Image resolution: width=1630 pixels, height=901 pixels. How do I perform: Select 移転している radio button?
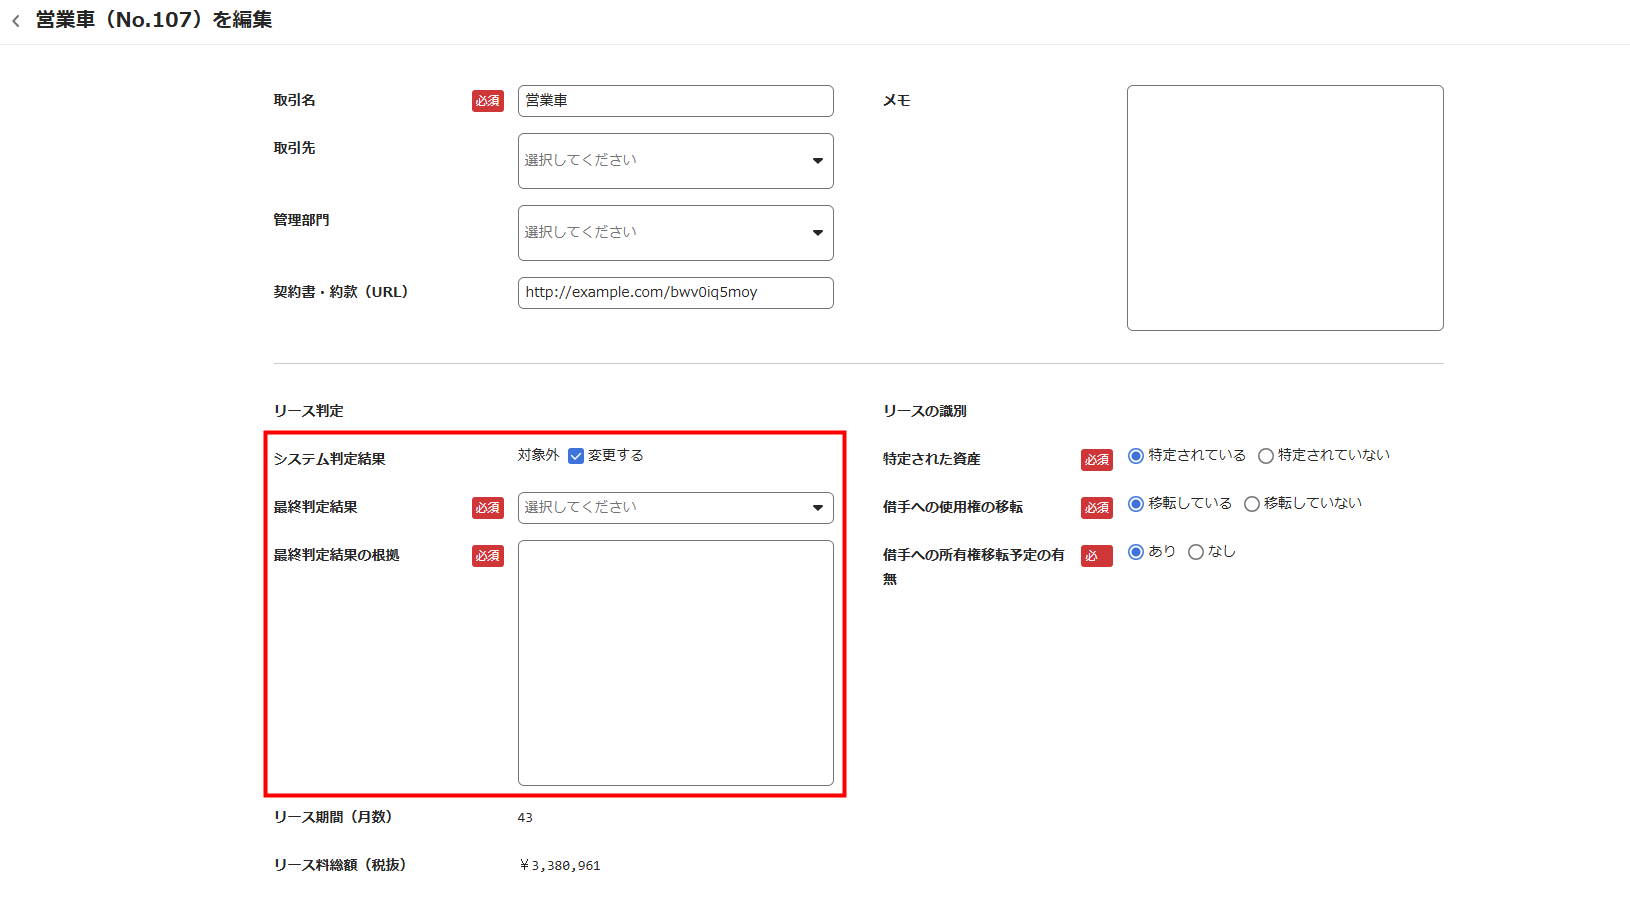tap(1136, 504)
